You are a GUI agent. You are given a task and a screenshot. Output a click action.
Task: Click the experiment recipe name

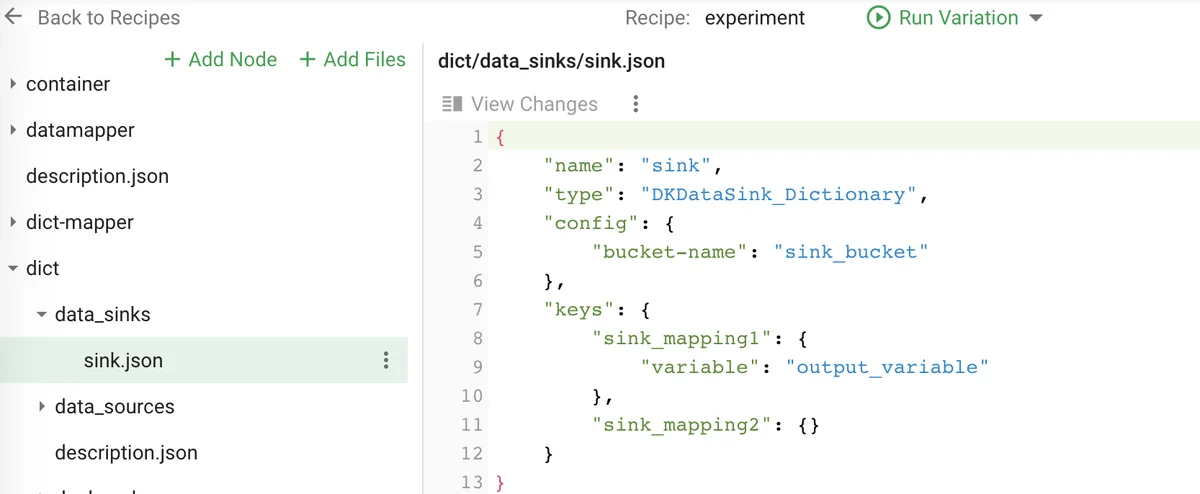[755, 18]
